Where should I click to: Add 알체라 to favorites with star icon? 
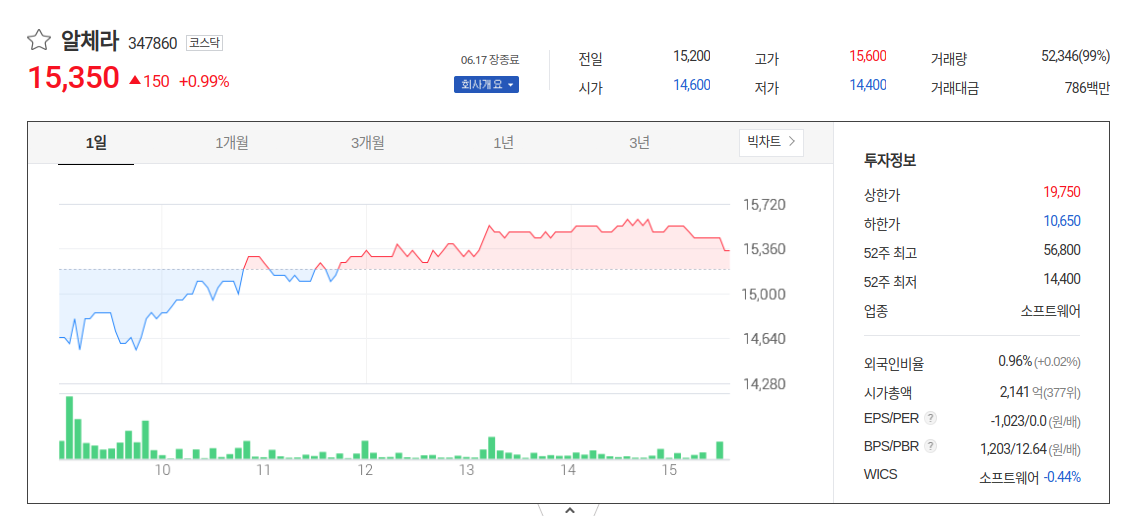click(39, 41)
